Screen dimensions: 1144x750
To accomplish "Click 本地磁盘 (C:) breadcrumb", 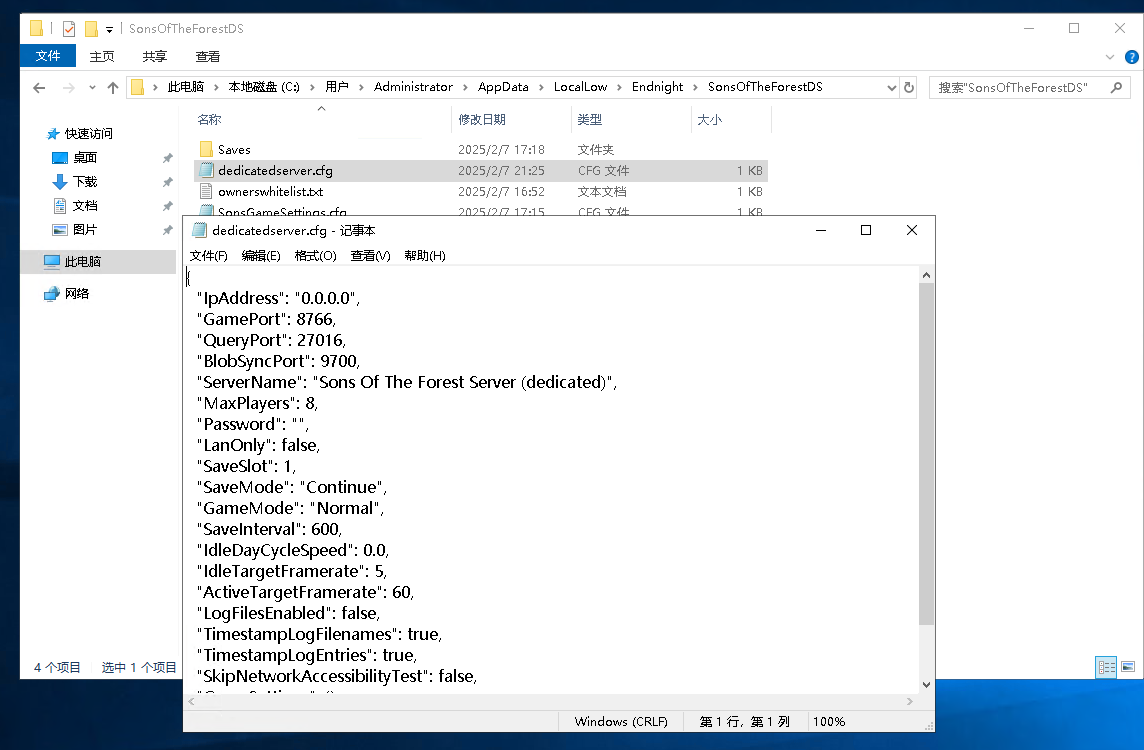I will 263,87.
